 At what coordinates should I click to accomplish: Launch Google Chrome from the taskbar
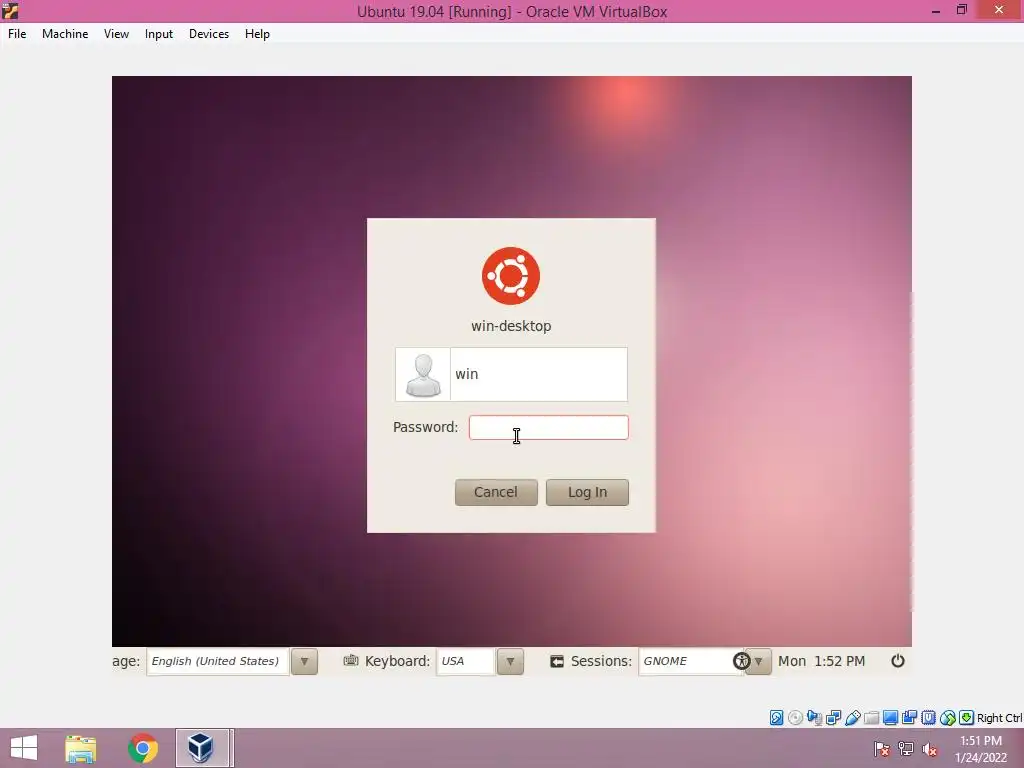[143, 748]
